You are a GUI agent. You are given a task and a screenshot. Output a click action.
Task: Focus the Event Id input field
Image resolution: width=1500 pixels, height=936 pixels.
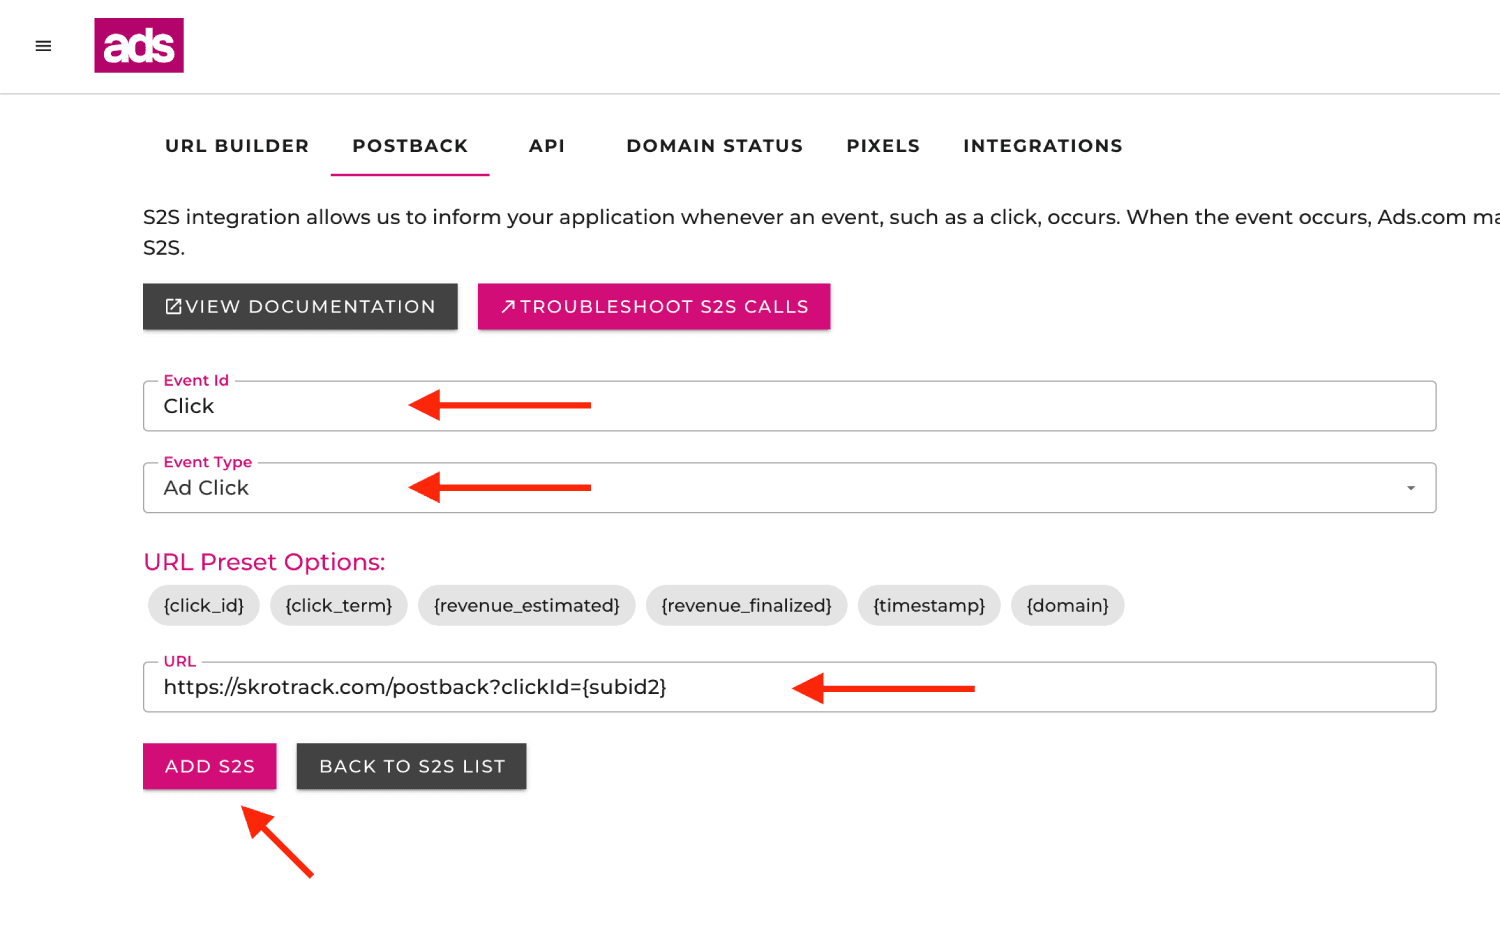pos(789,406)
